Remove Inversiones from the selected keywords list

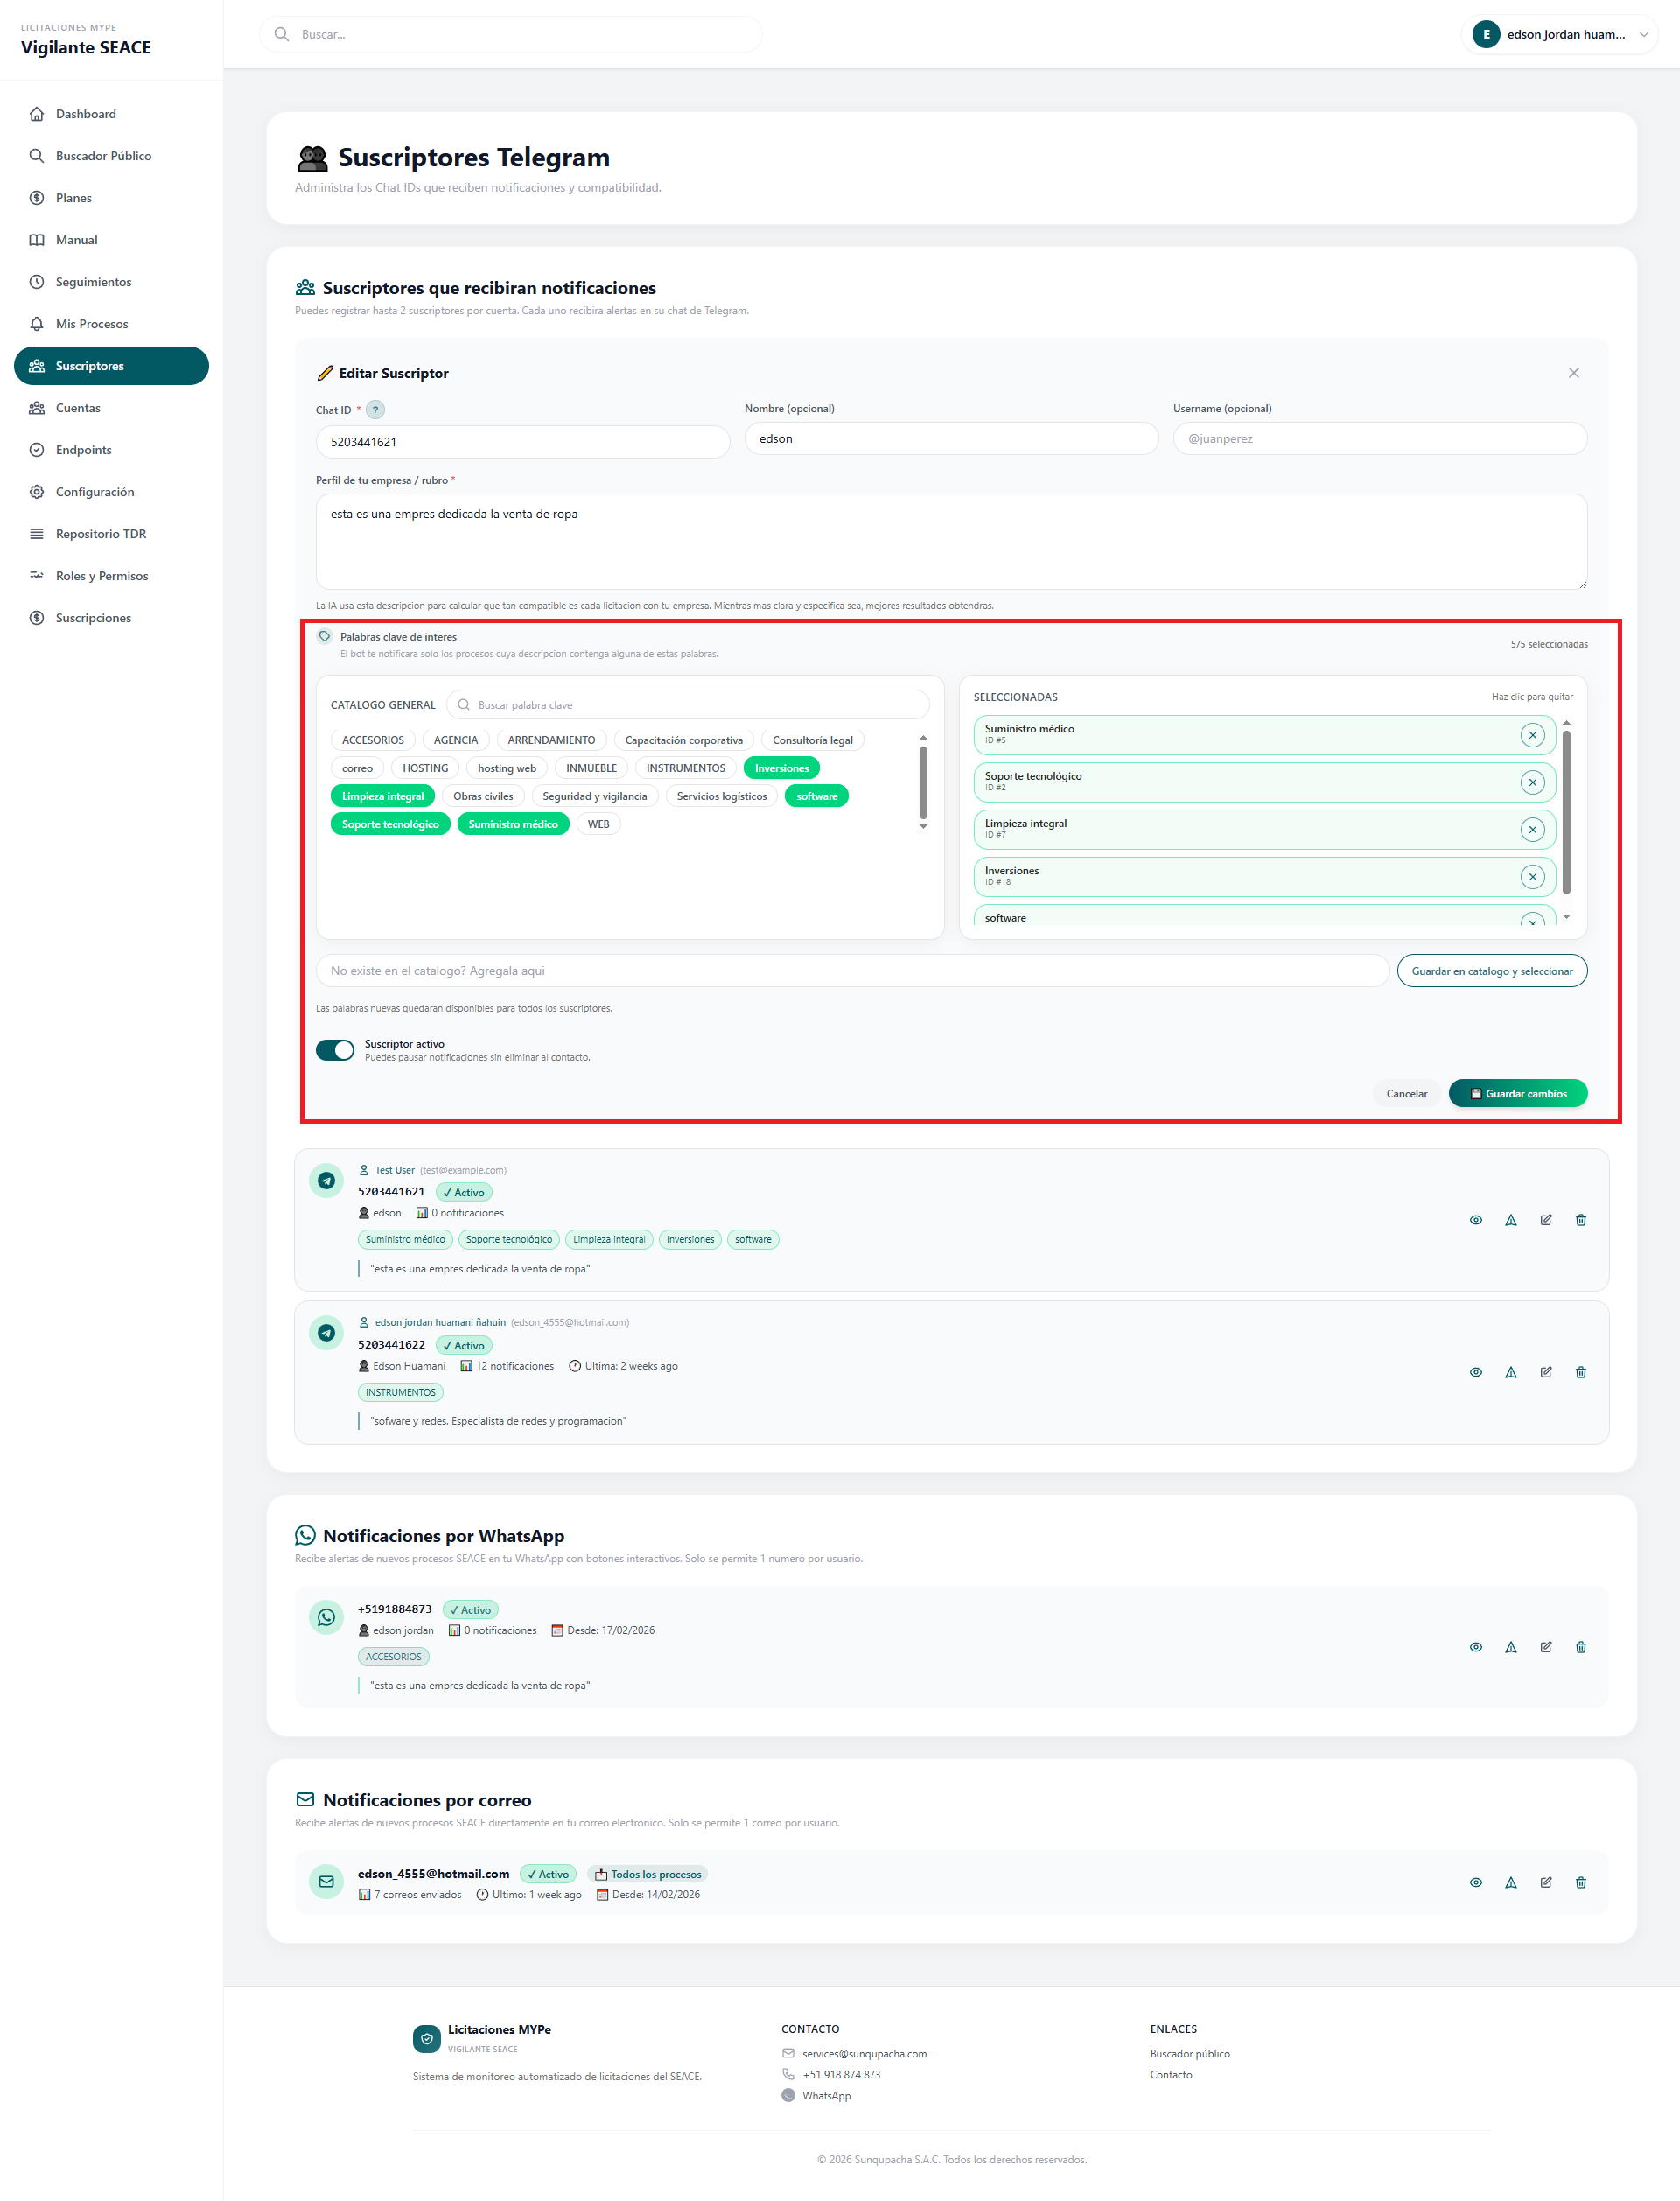pos(1533,876)
